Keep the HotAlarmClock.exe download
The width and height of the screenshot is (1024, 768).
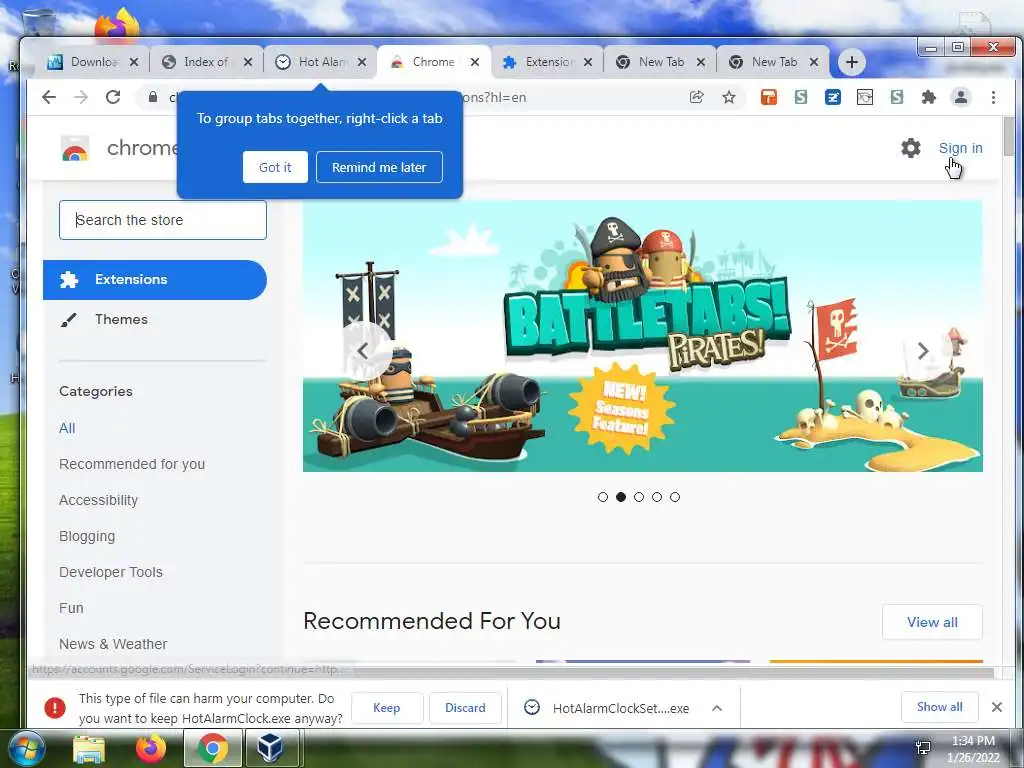[387, 707]
